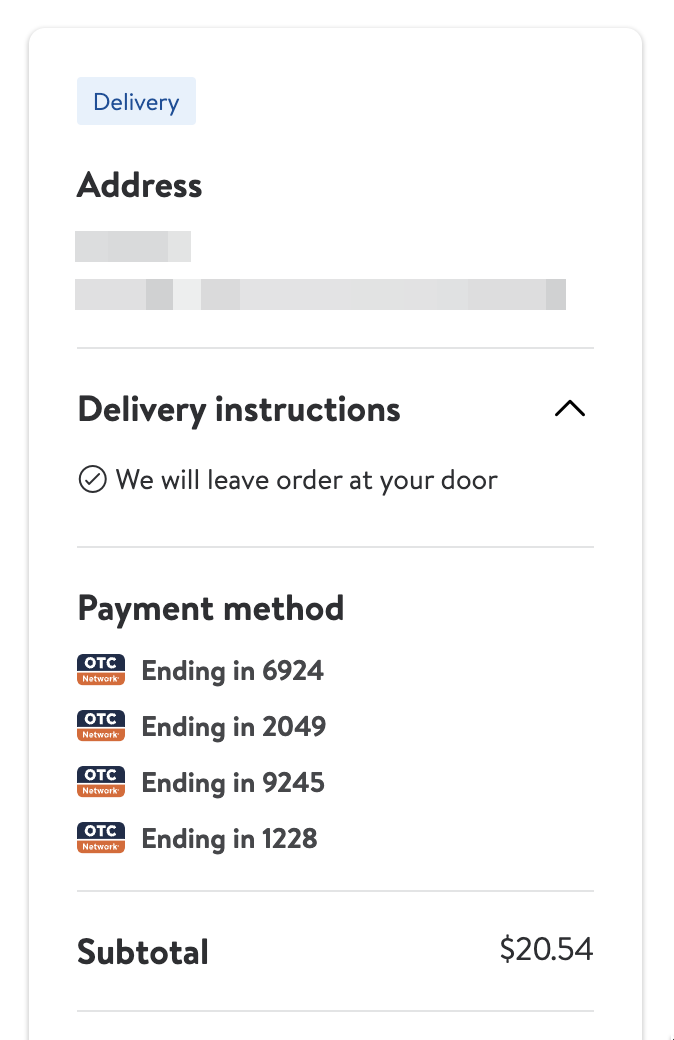Click the OTC Network icon for card 6924
Image resolution: width=674 pixels, height=1040 pixels.
[x=101, y=670]
